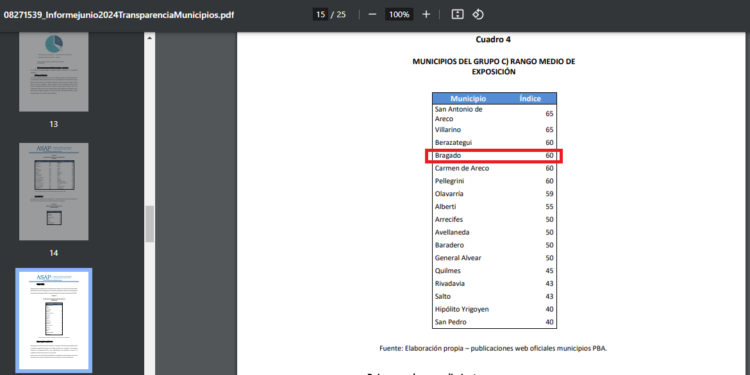
Task: Click the index value 45 for Quilmes
Action: click(x=549, y=271)
